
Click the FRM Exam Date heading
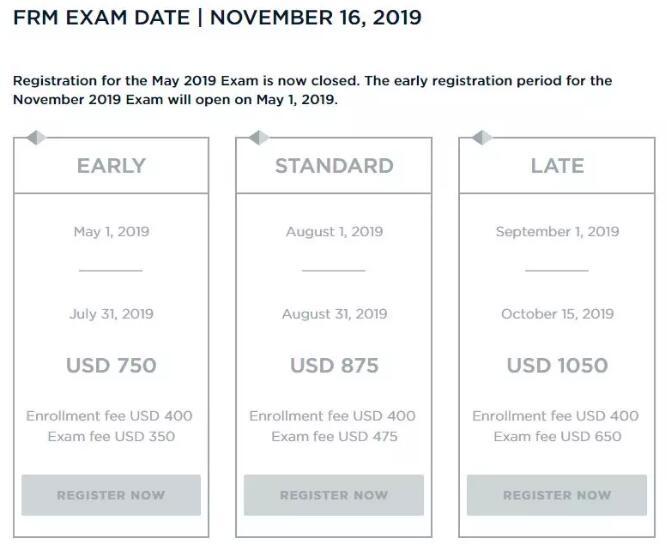(217, 18)
